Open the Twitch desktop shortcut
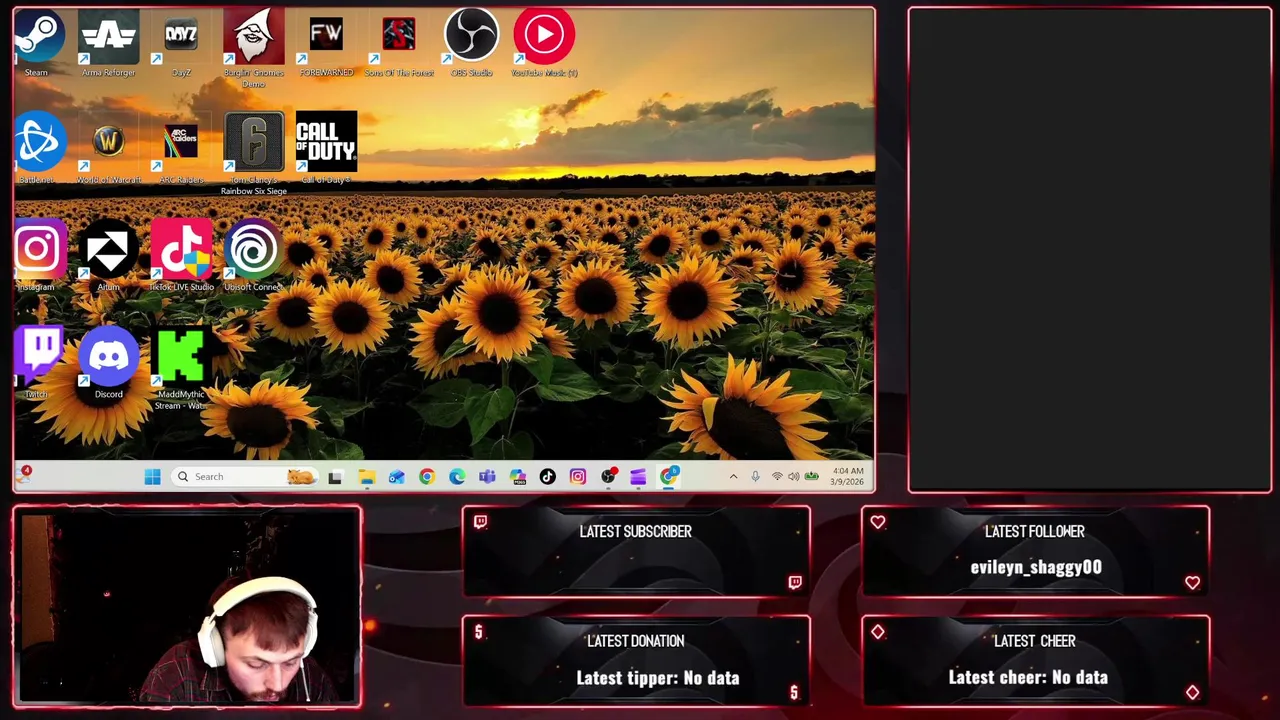Screen dimensions: 1280x720 click(37, 364)
